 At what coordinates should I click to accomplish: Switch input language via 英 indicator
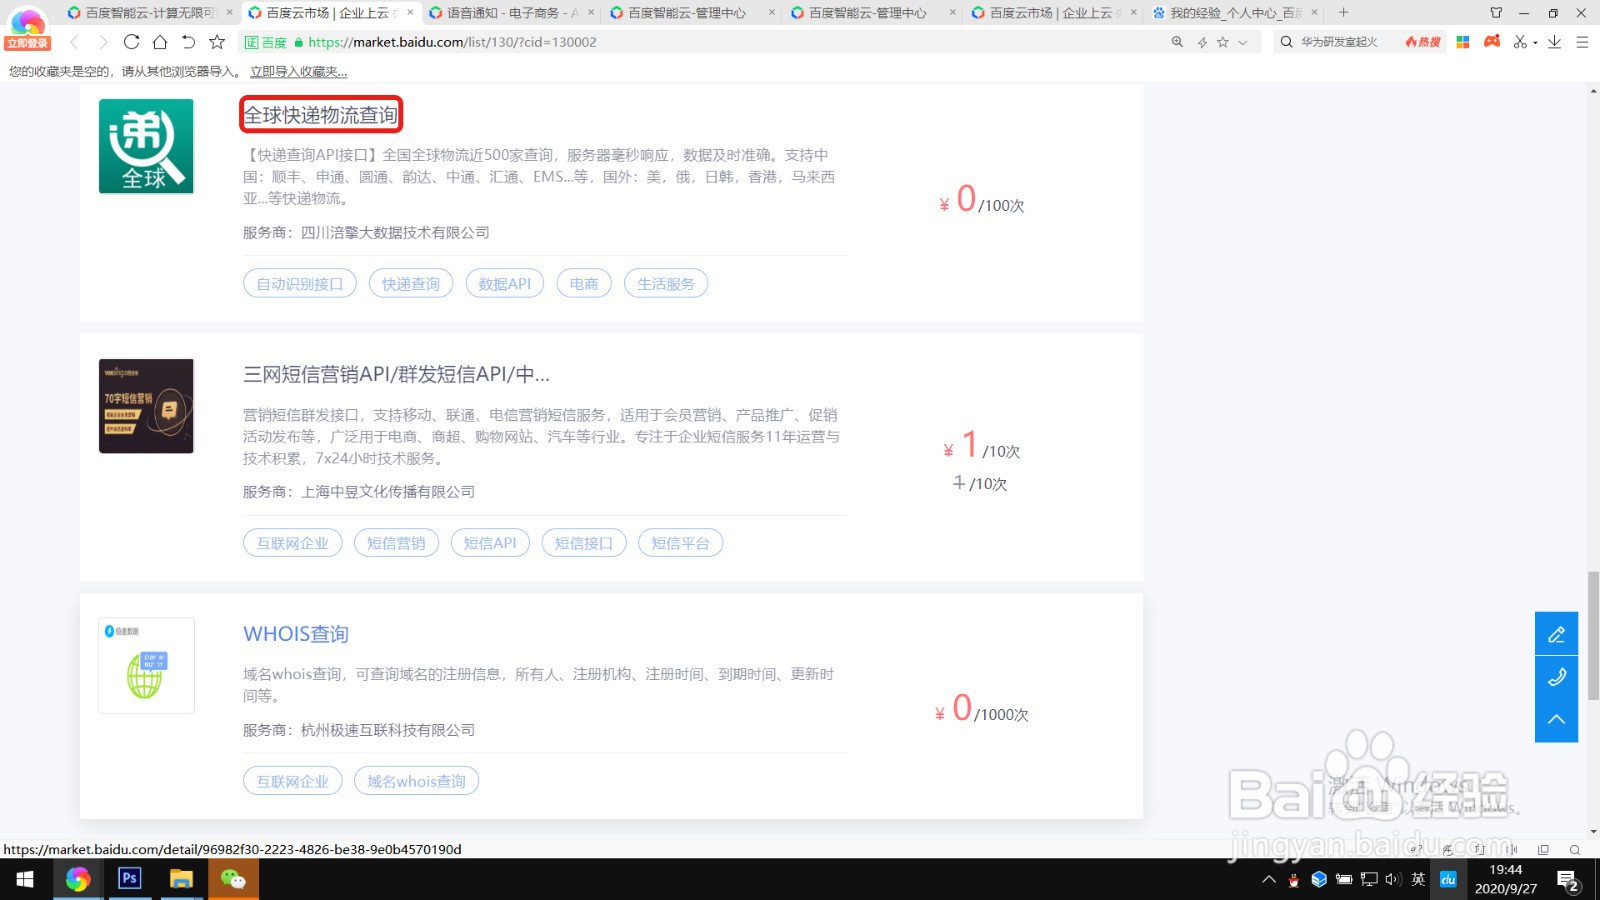pos(1417,879)
